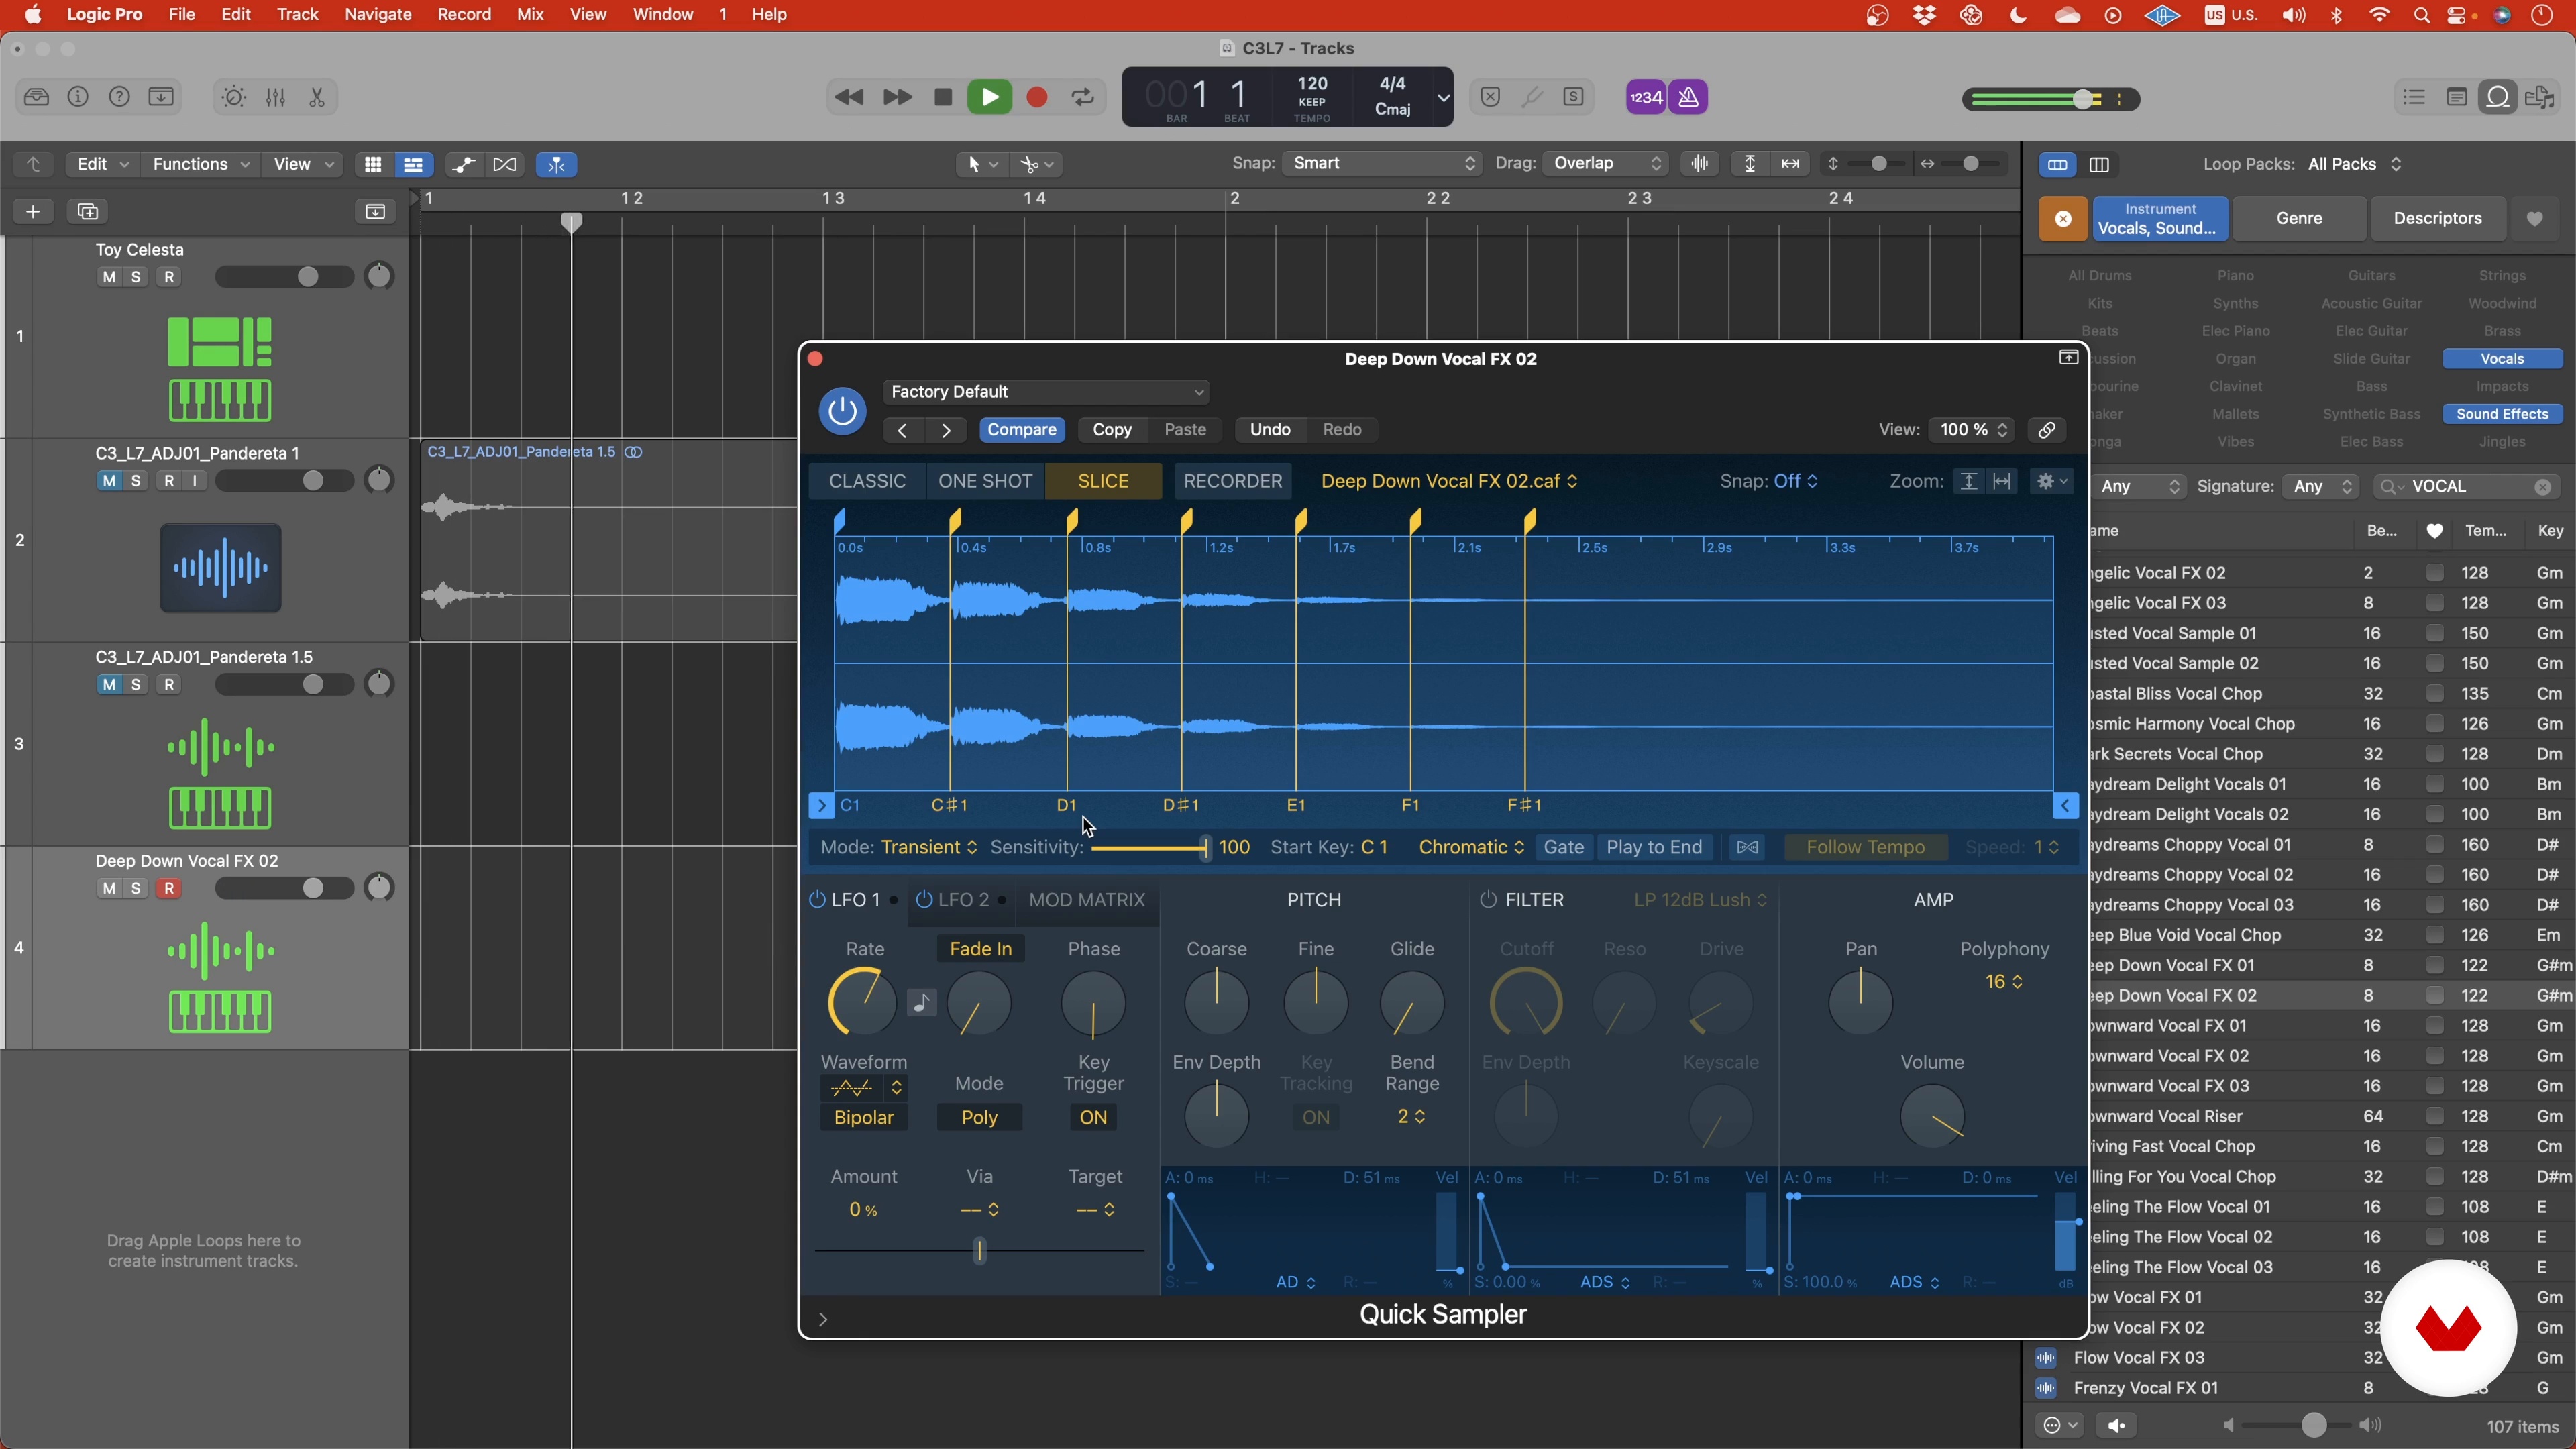The height and width of the screenshot is (1449, 2576).
Task: Select the CLASSIC mode tab
Action: [867, 481]
